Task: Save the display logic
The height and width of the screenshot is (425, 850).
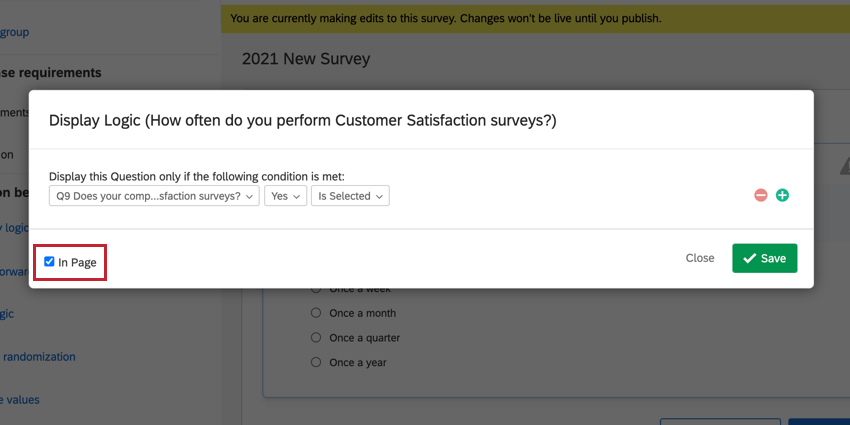Action: click(x=764, y=258)
